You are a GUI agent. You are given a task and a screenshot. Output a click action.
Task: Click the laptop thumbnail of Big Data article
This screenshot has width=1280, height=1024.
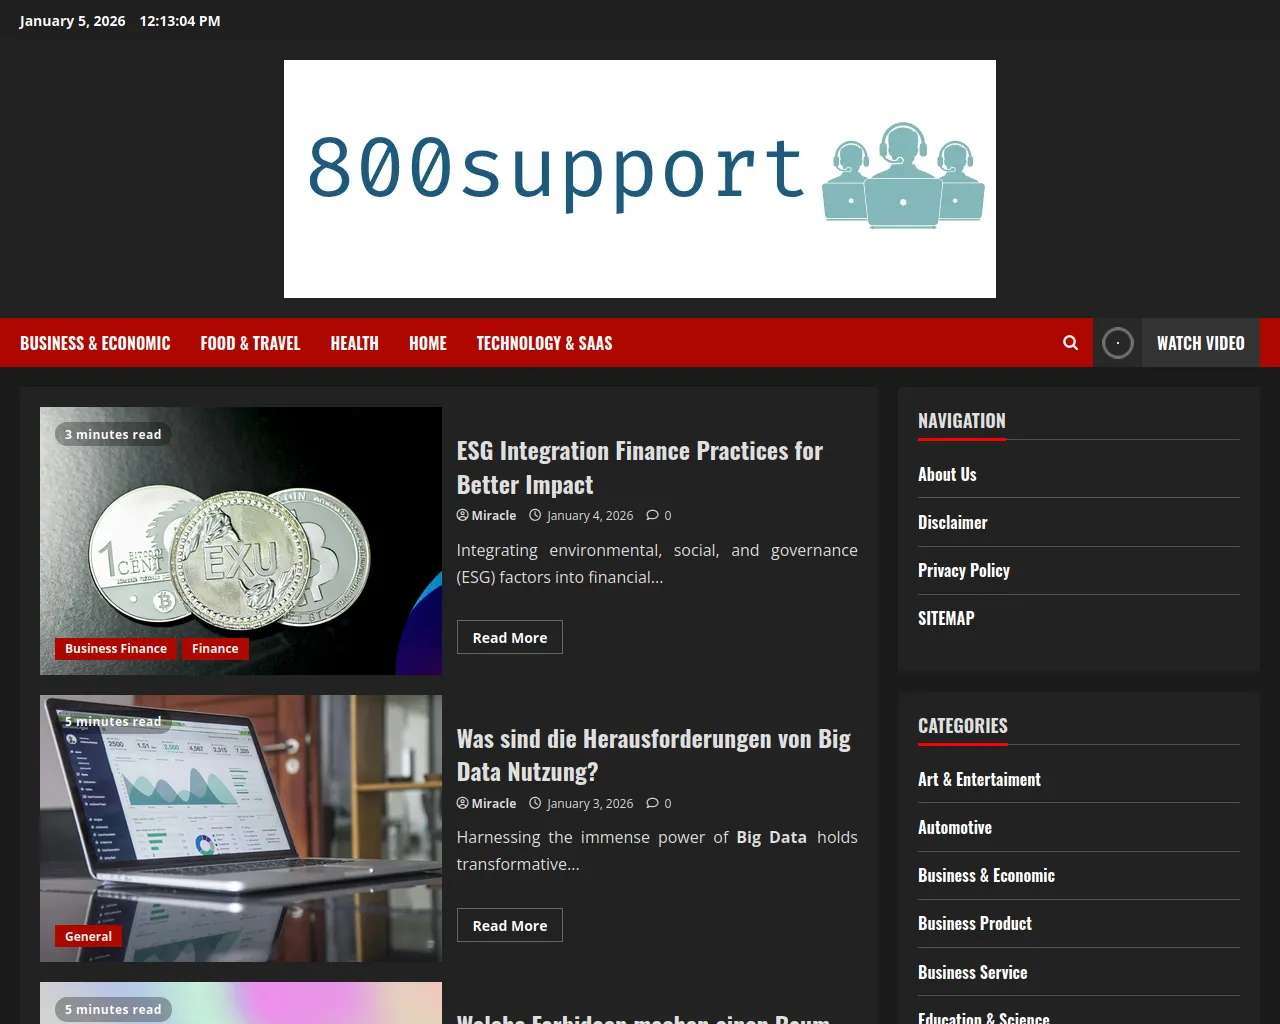(241, 828)
